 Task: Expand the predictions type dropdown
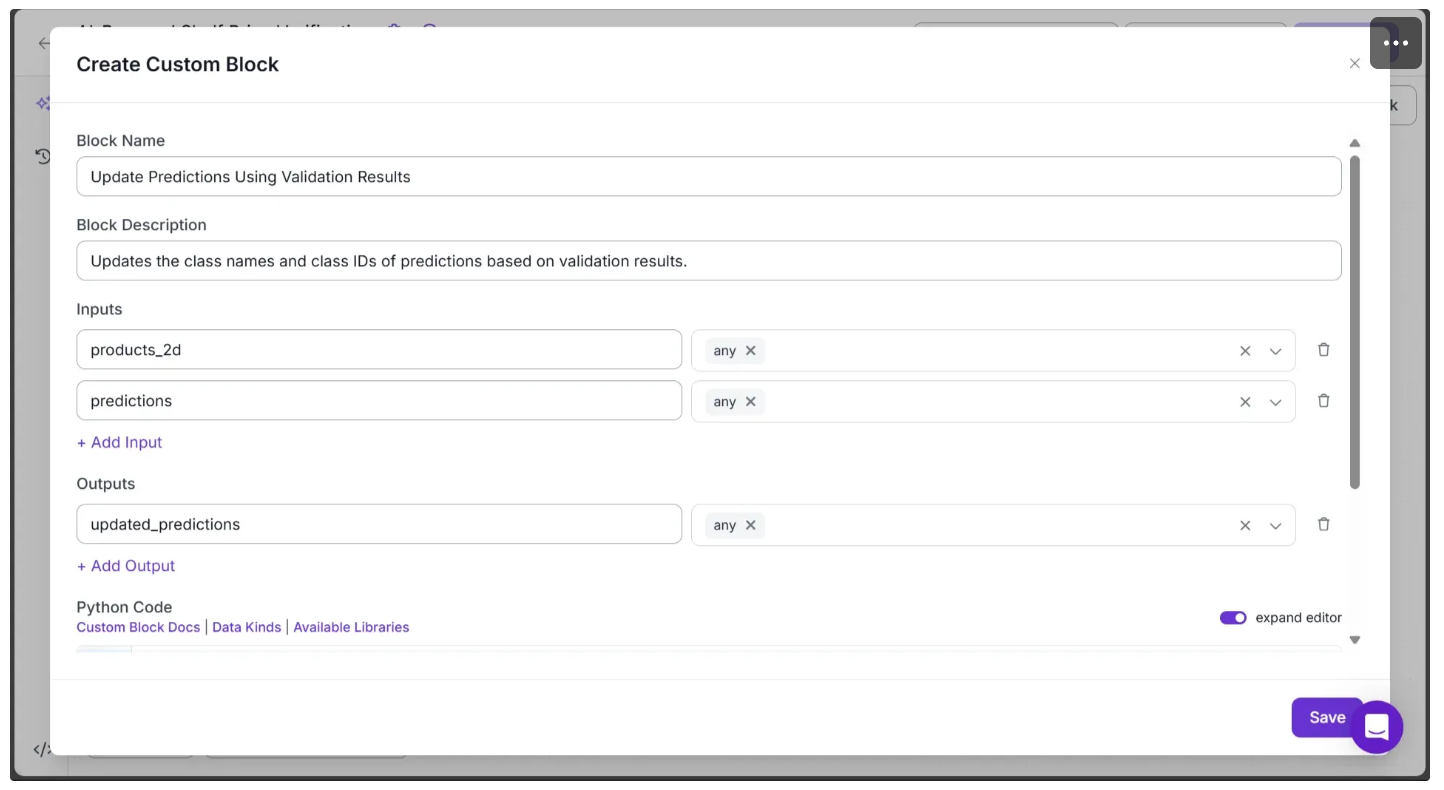point(1276,402)
